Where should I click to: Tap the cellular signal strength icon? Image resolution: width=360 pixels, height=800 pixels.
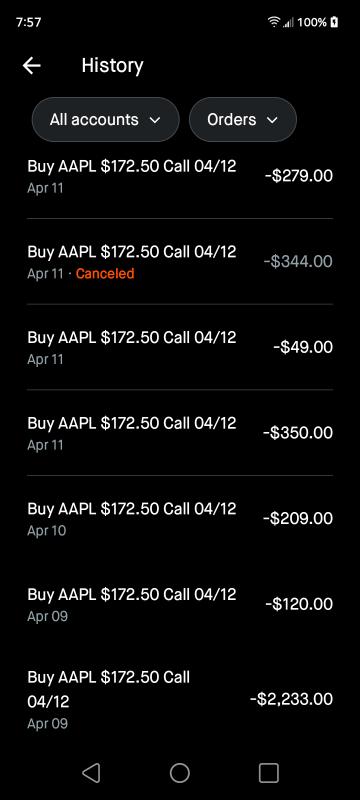289,22
